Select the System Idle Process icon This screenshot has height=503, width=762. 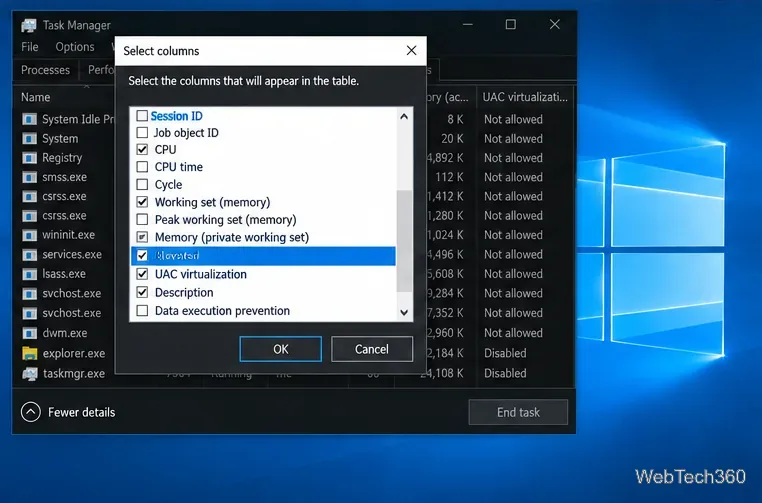pyautogui.click(x=30, y=119)
